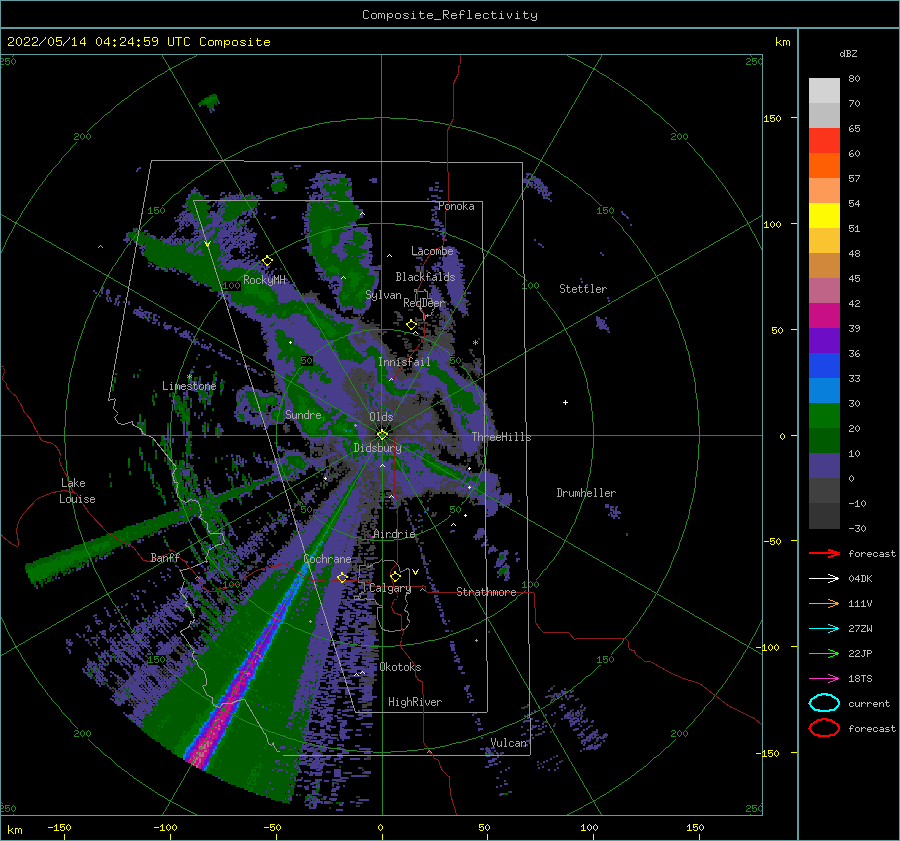Click the 54 dBZ yellow color swatch
Image resolution: width=900 pixels, height=841 pixels.
(824, 216)
